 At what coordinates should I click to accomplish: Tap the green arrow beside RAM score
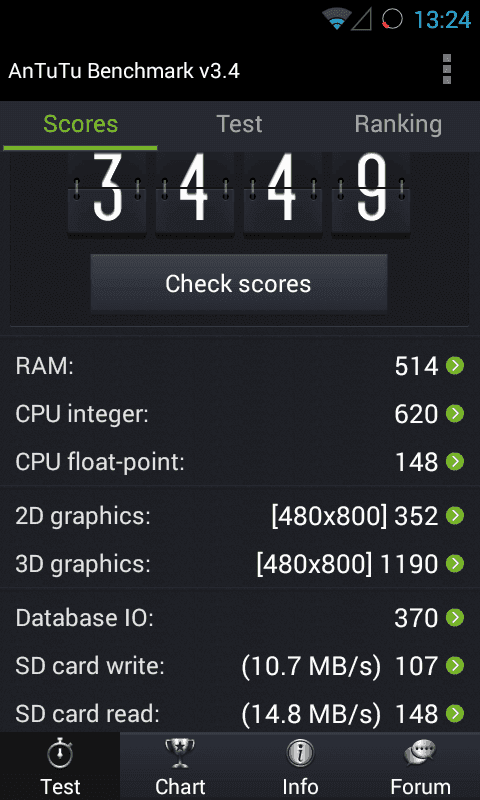pyautogui.click(x=455, y=366)
